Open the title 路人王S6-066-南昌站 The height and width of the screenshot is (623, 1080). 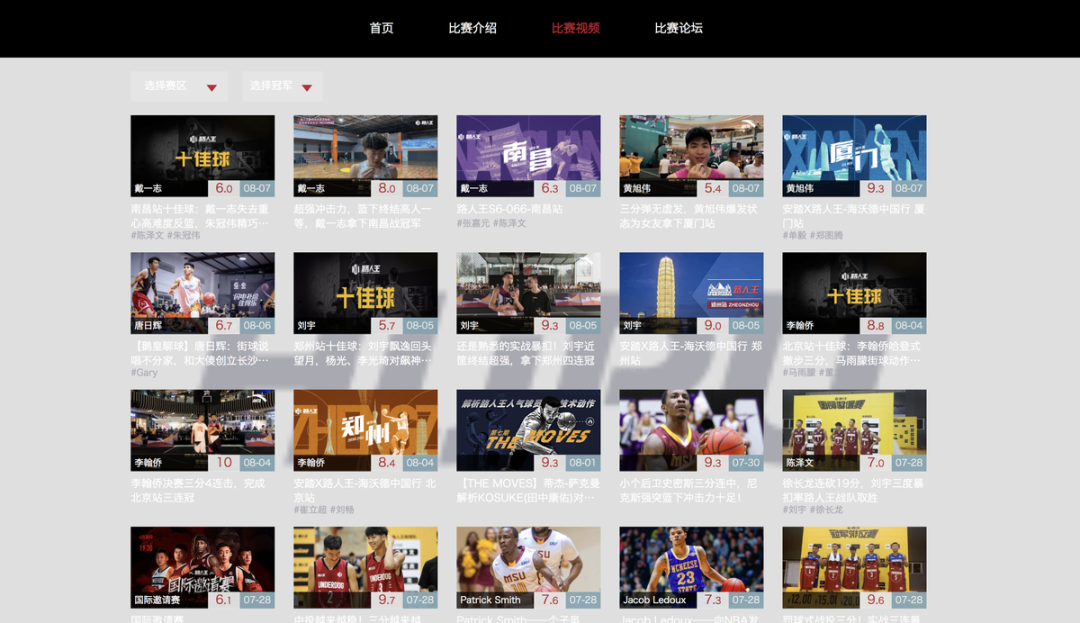click(510, 209)
